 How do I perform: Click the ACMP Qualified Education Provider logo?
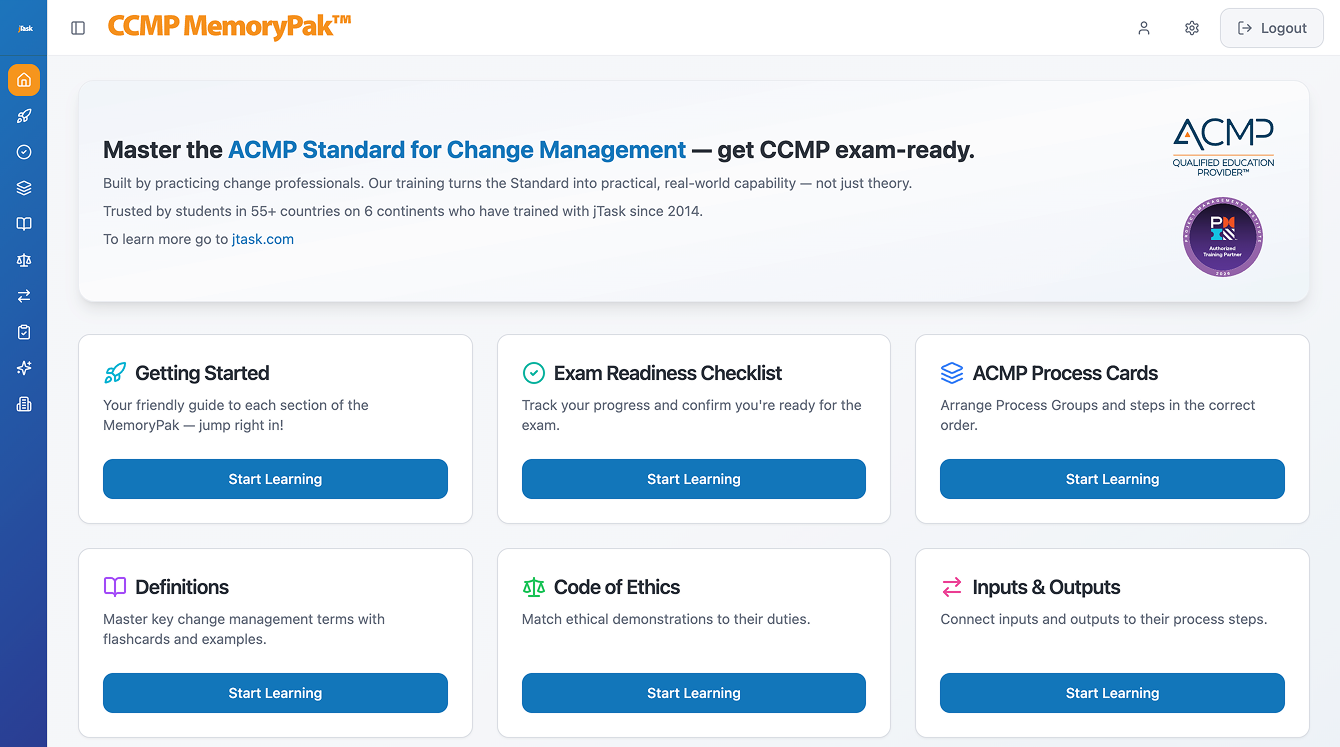[1224, 146]
